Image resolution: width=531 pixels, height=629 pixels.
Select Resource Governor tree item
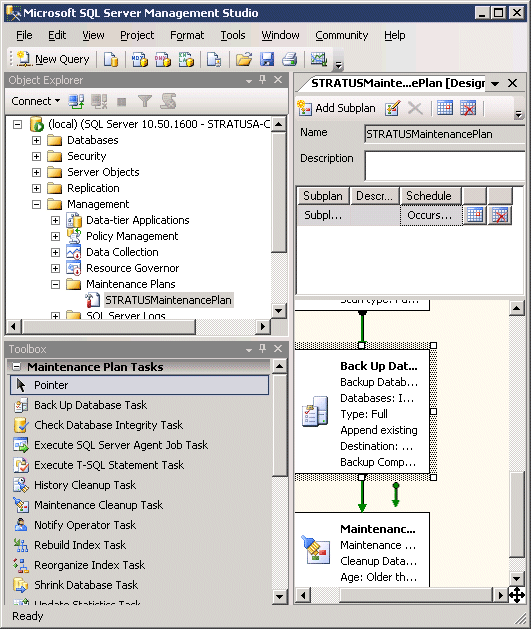[132, 268]
